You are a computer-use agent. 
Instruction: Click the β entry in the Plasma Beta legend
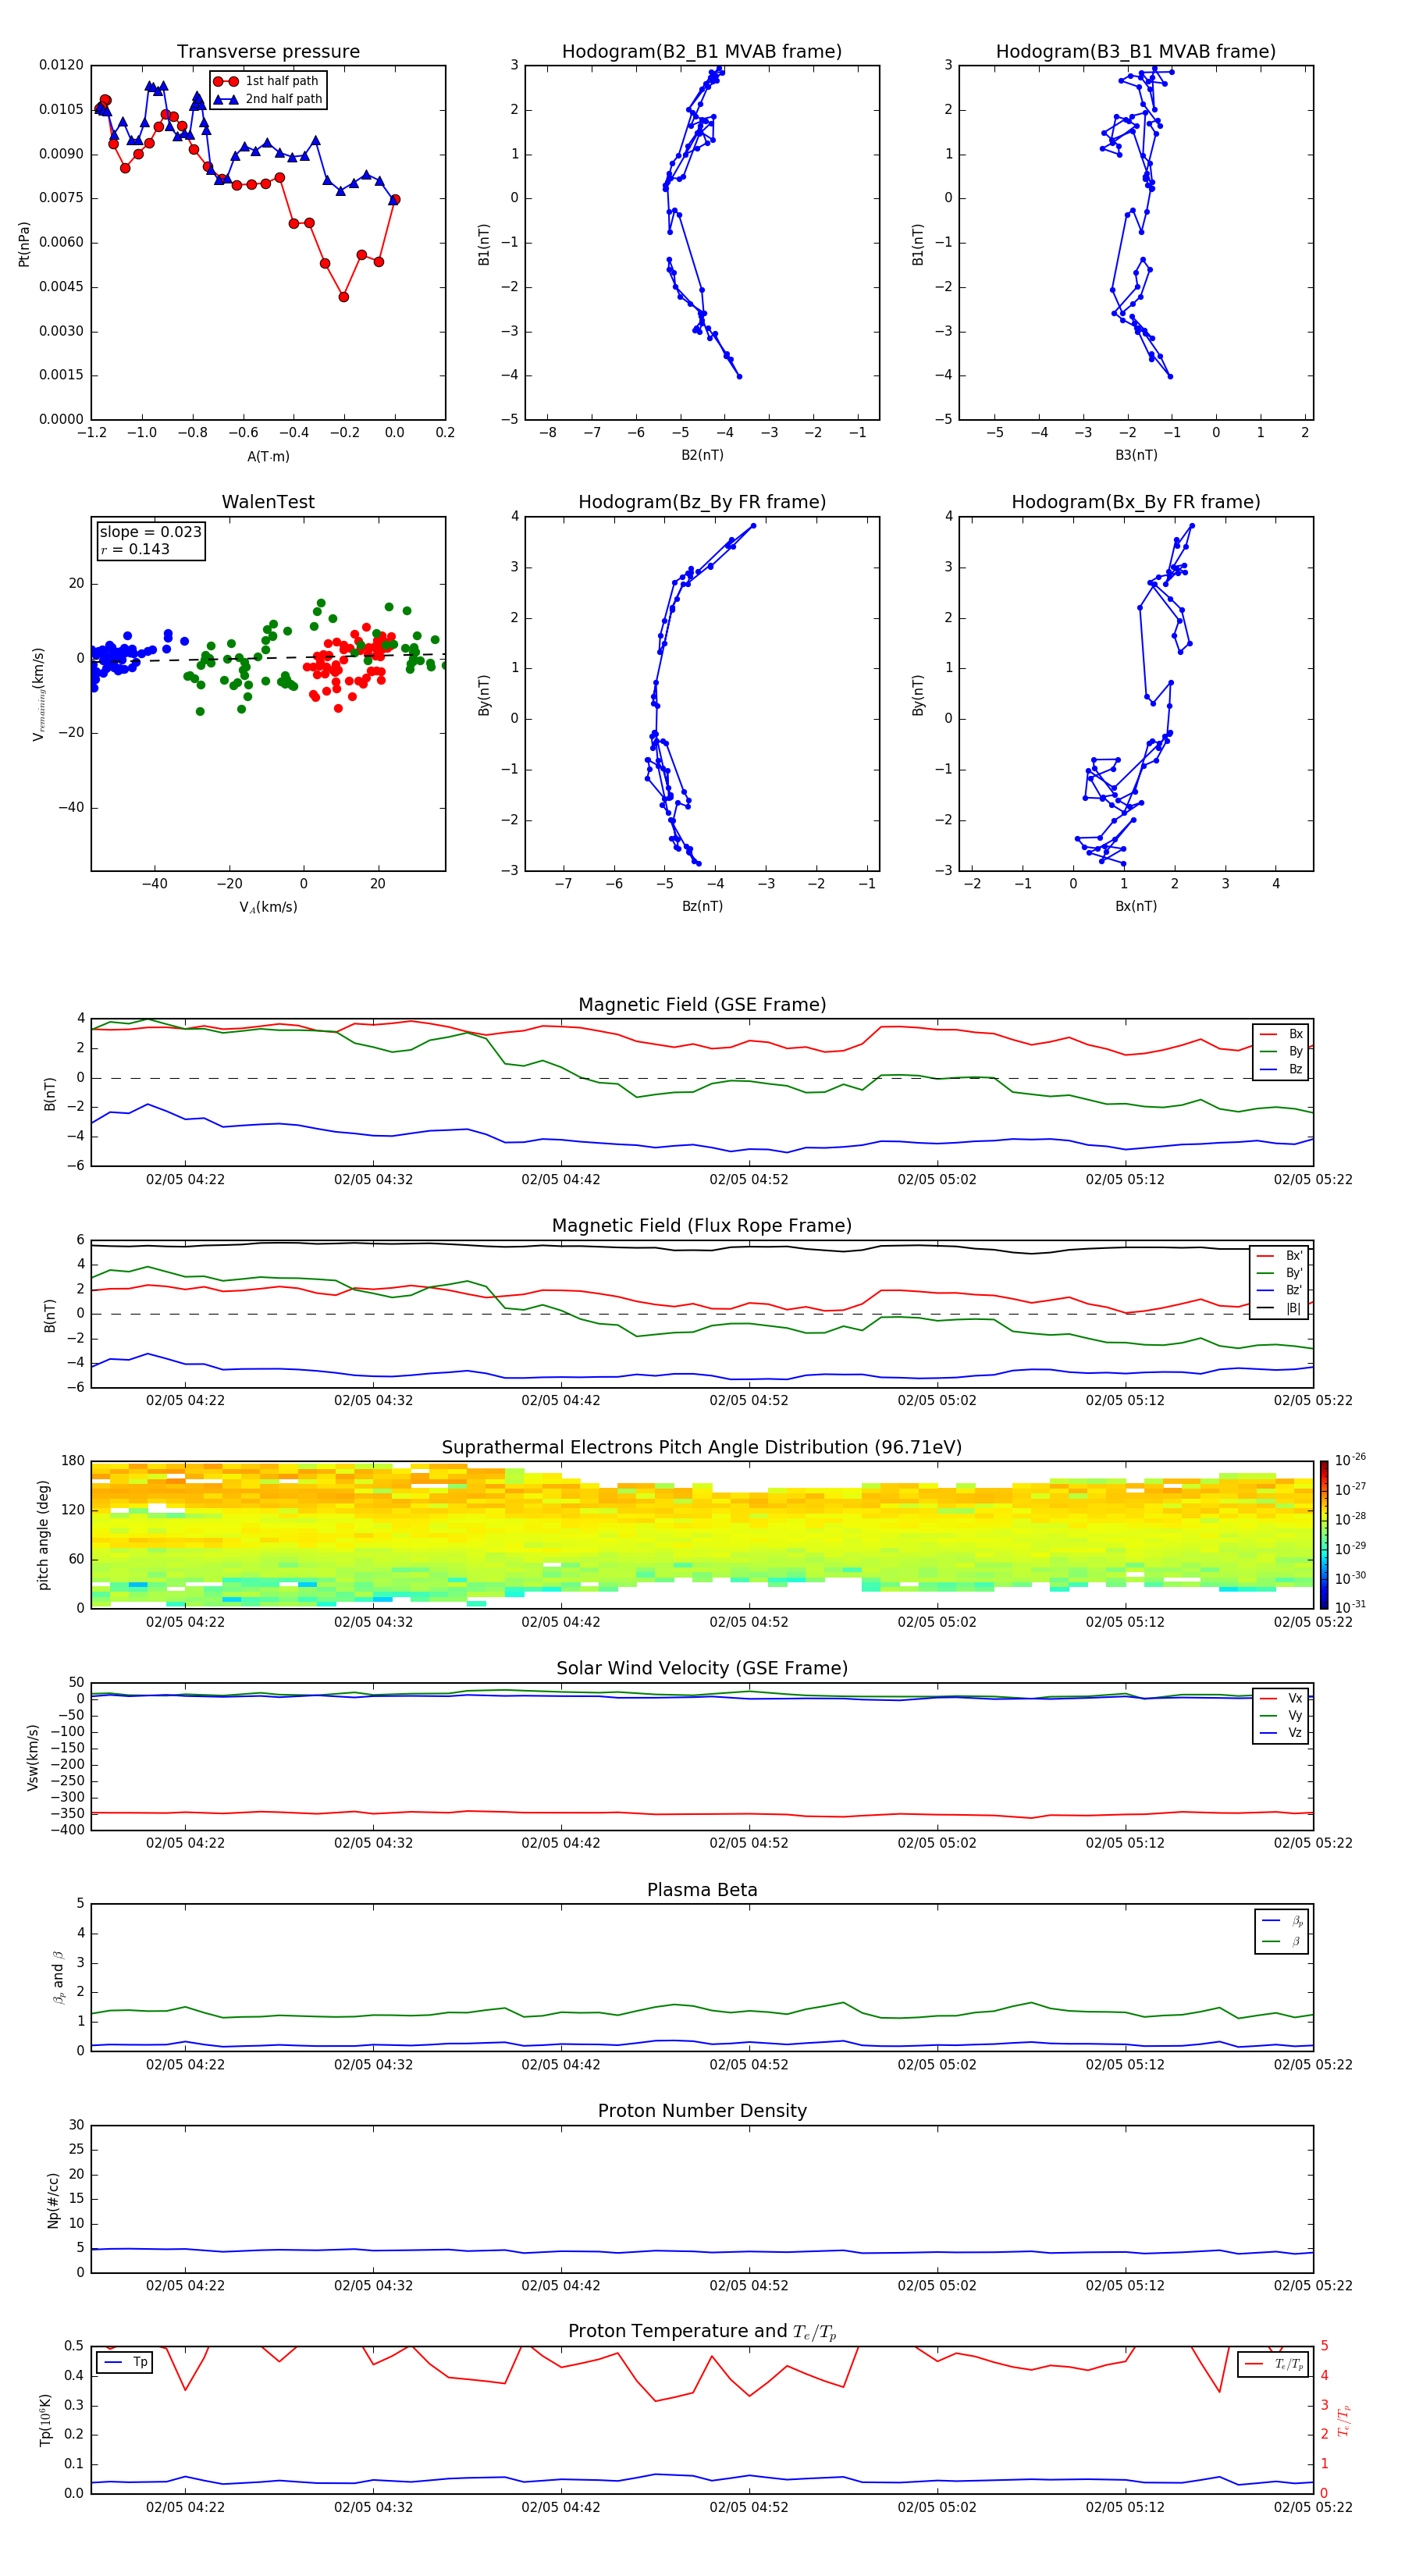point(1282,1941)
